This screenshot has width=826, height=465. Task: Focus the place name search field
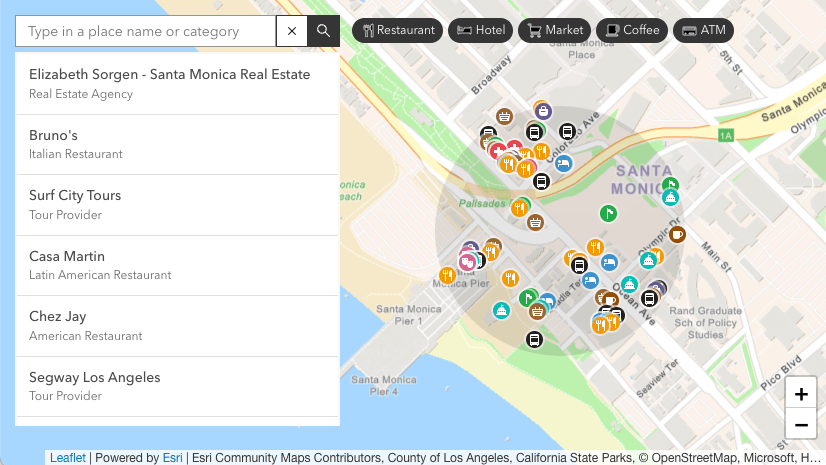point(146,31)
